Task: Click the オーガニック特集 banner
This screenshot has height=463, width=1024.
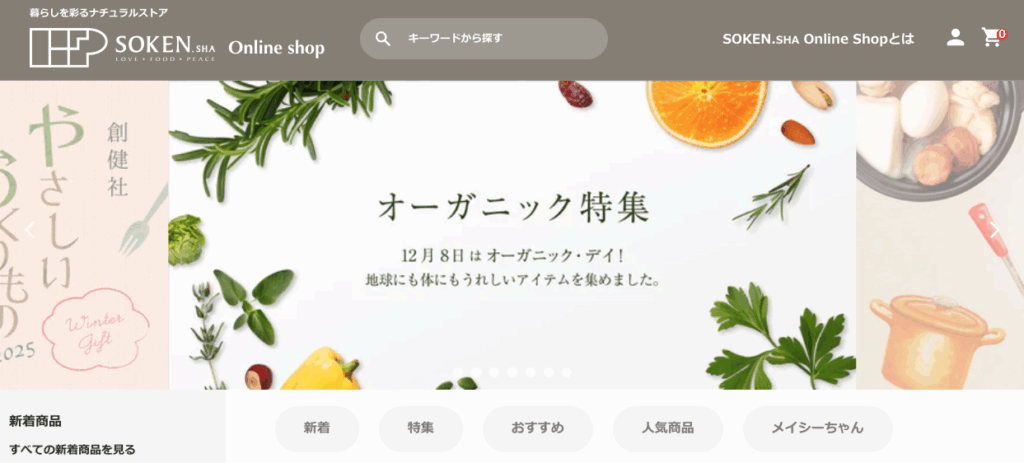Action: [x=513, y=235]
